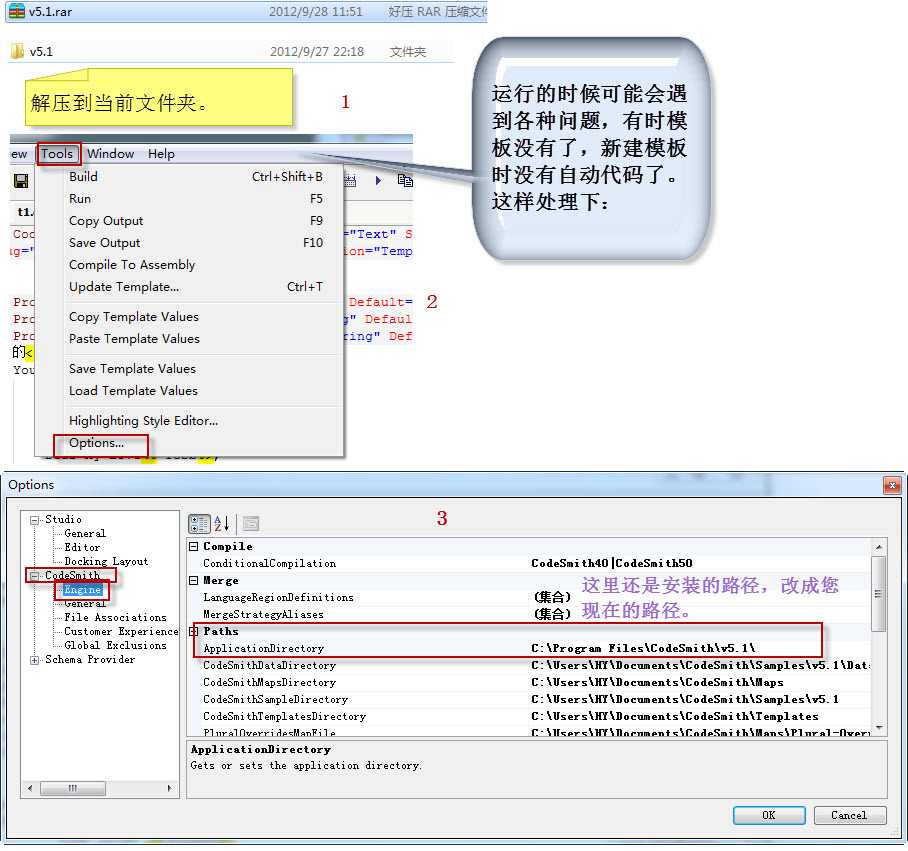Open the Tools menu

[57, 154]
